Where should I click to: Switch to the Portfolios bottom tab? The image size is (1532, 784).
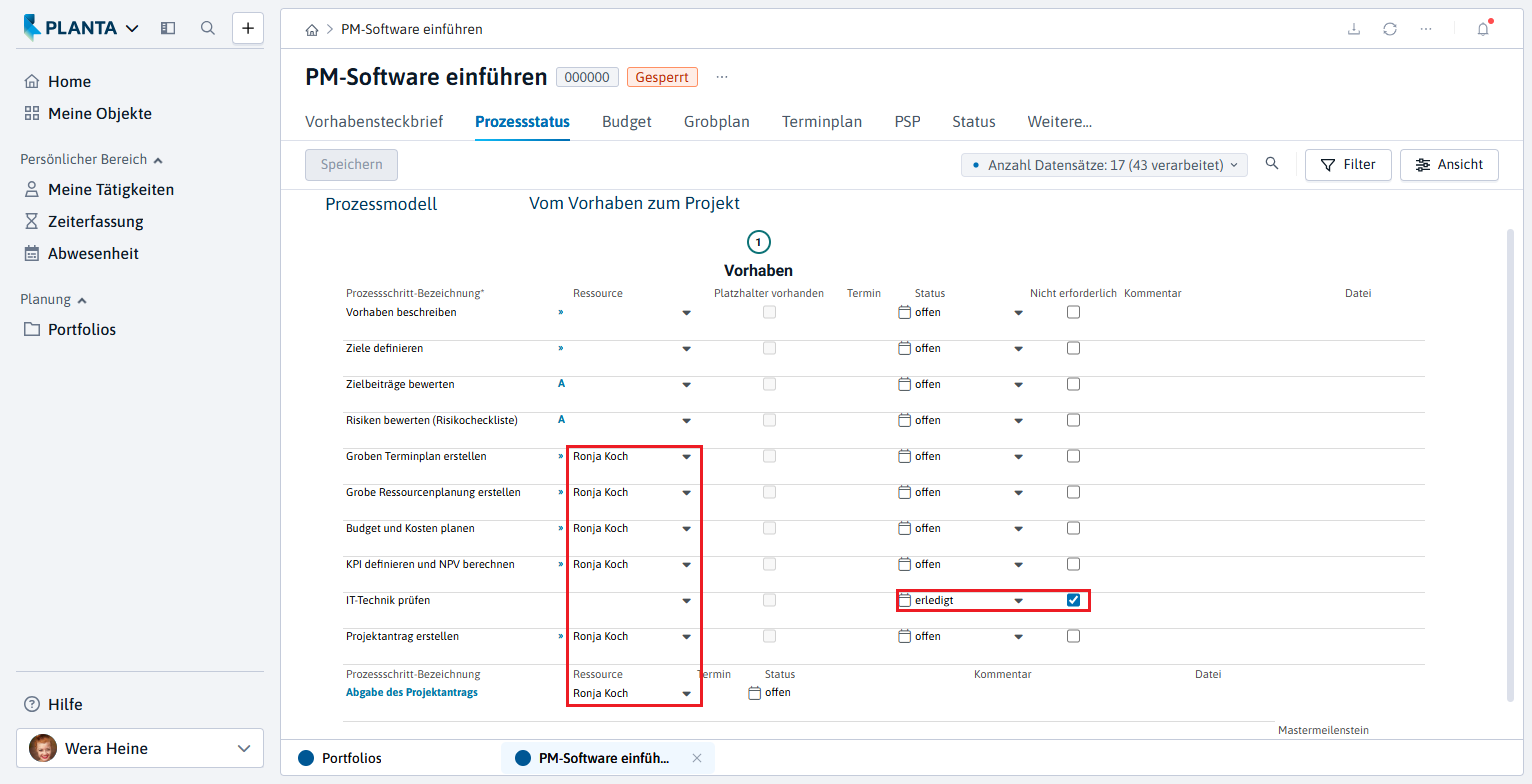[x=340, y=758]
